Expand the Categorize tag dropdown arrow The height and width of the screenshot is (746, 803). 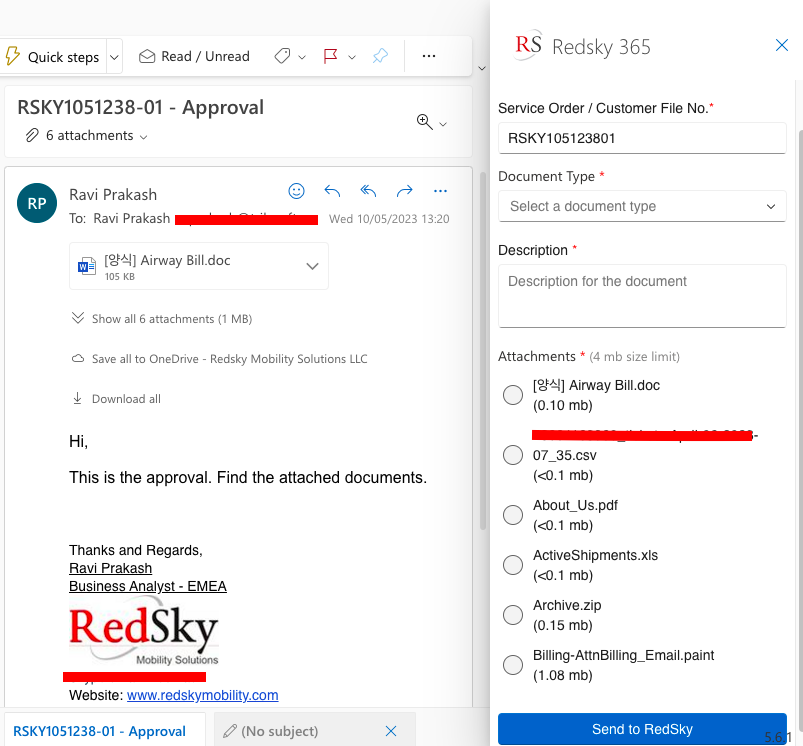coord(302,57)
